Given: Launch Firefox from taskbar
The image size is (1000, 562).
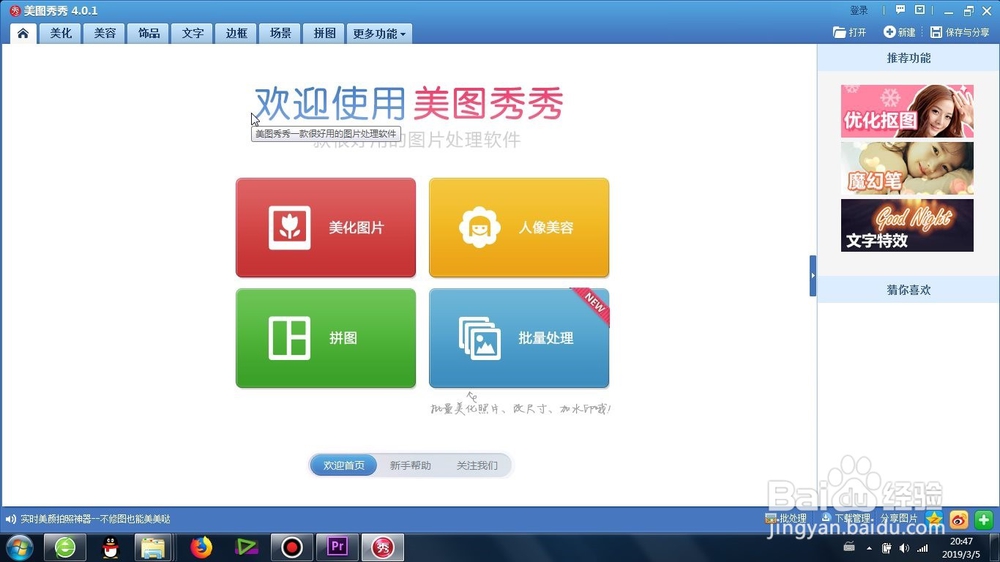Looking at the screenshot, I should click(201, 547).
